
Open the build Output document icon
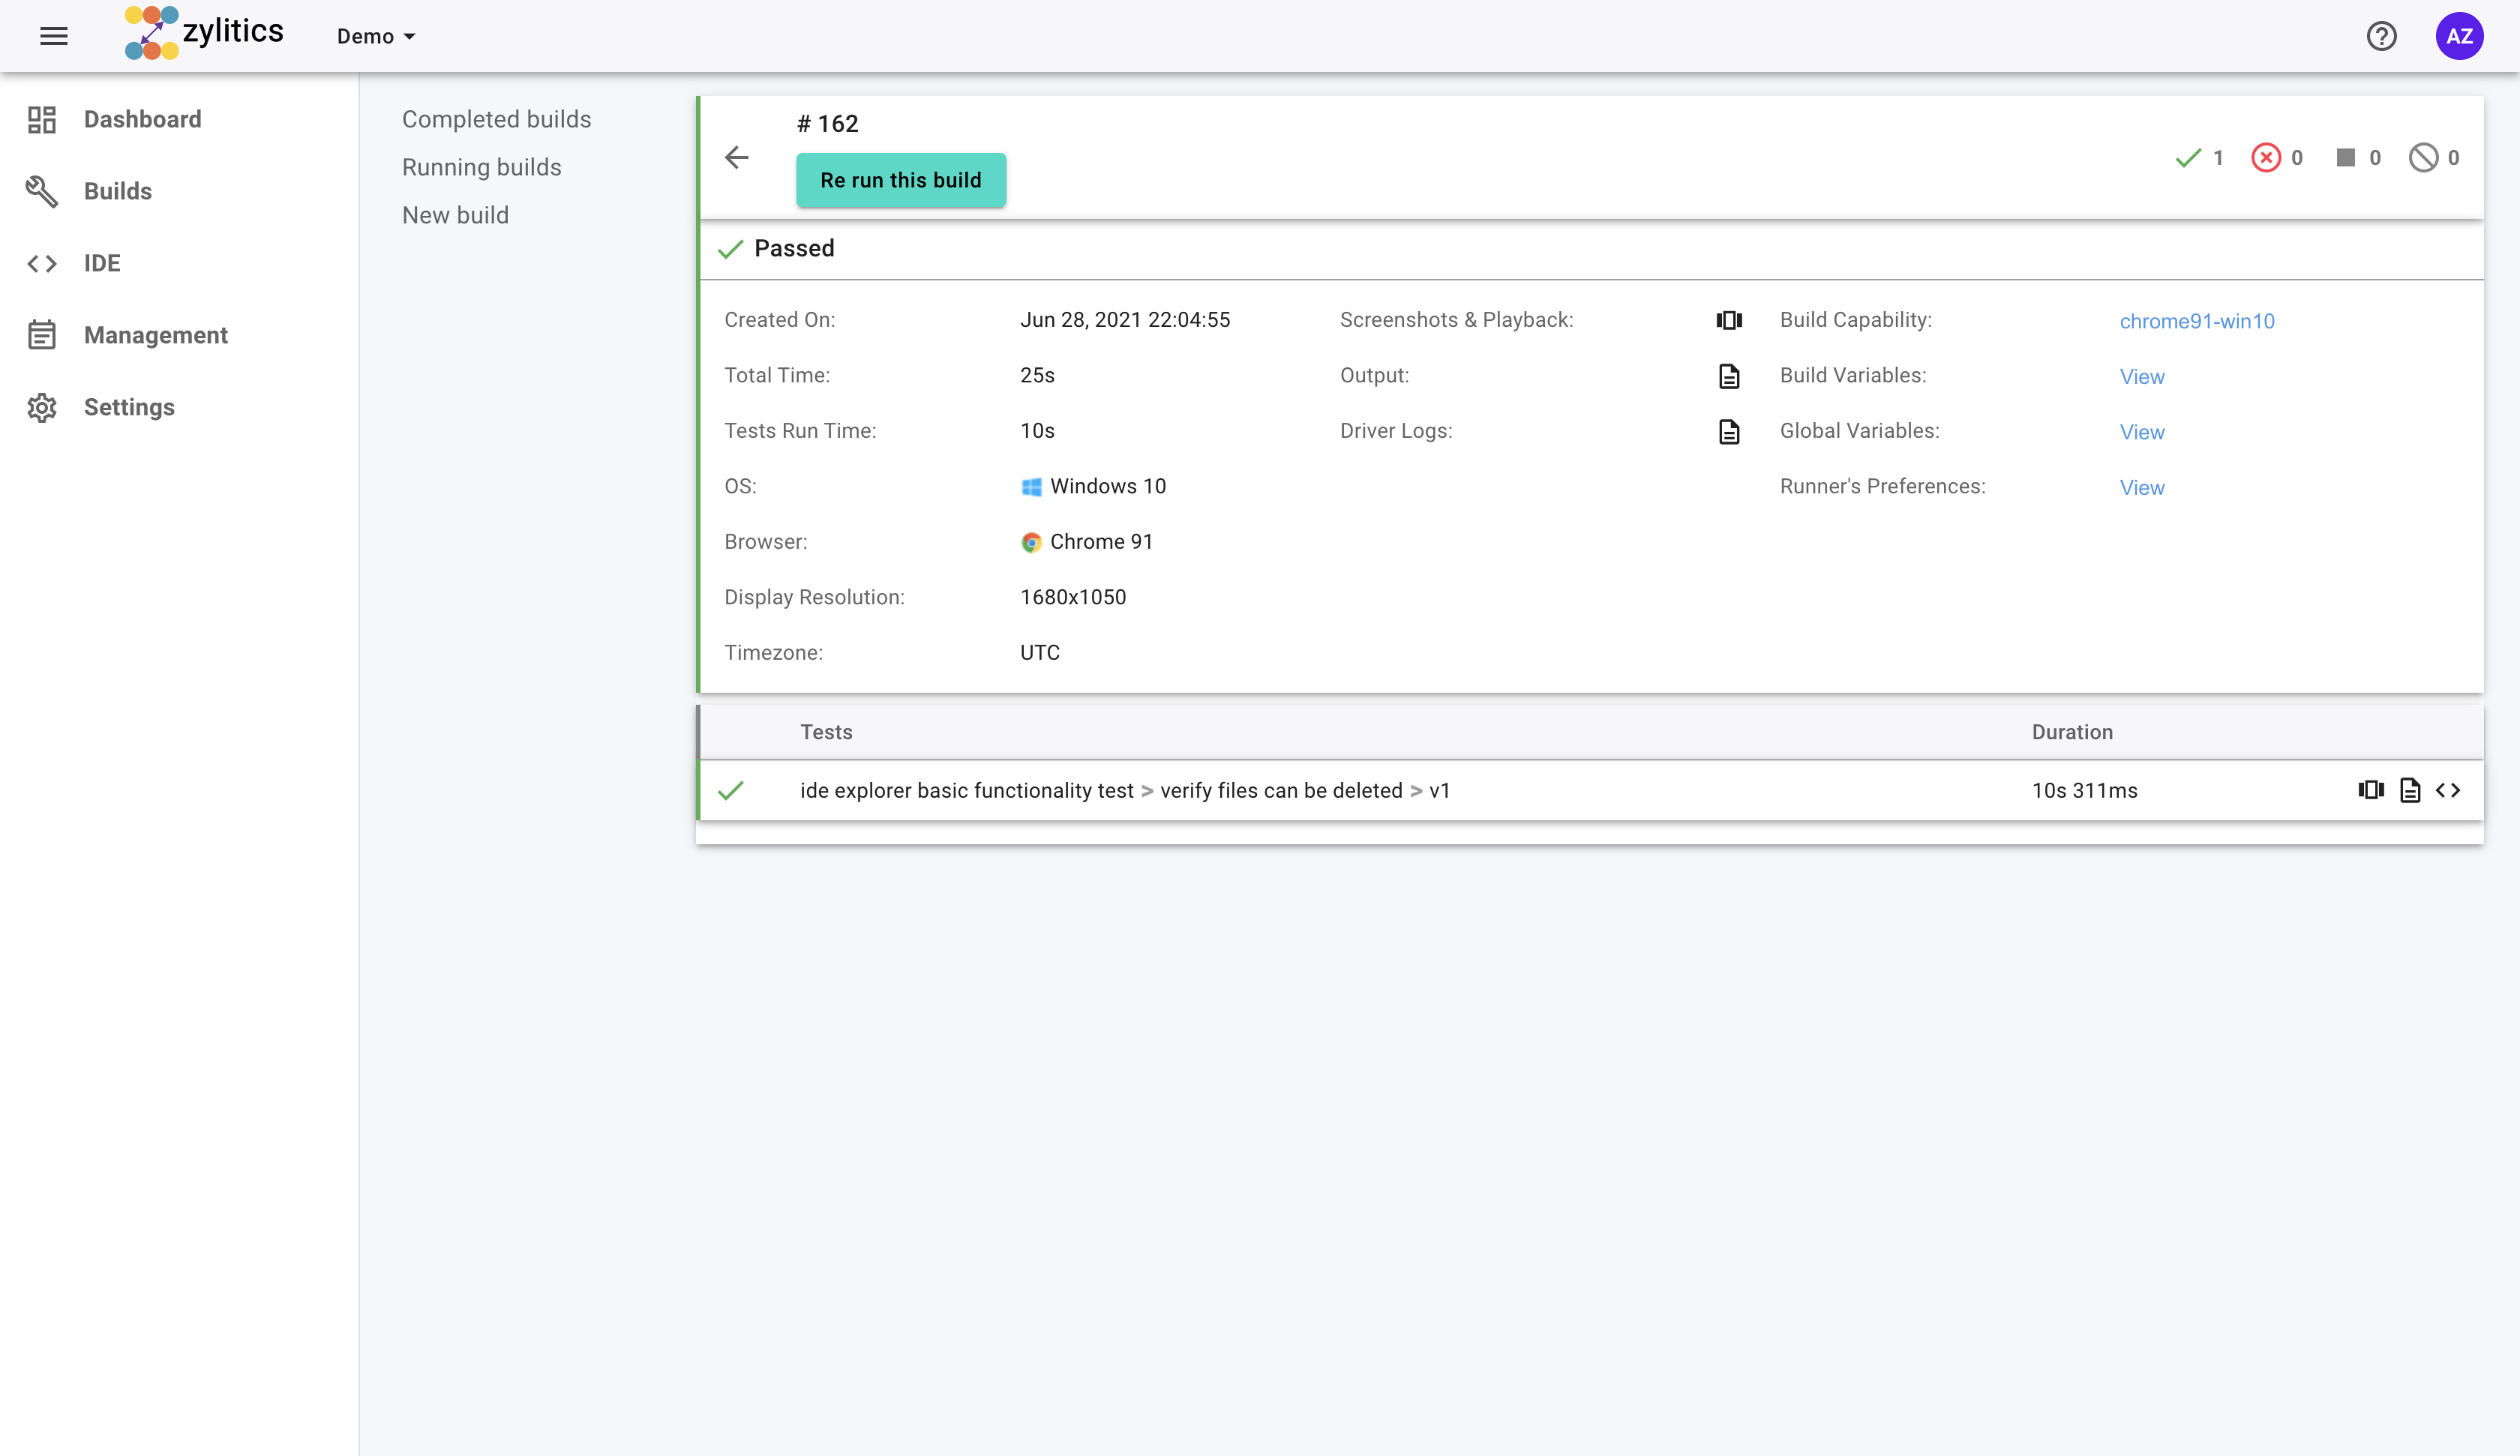click(x=1729, y=376)
